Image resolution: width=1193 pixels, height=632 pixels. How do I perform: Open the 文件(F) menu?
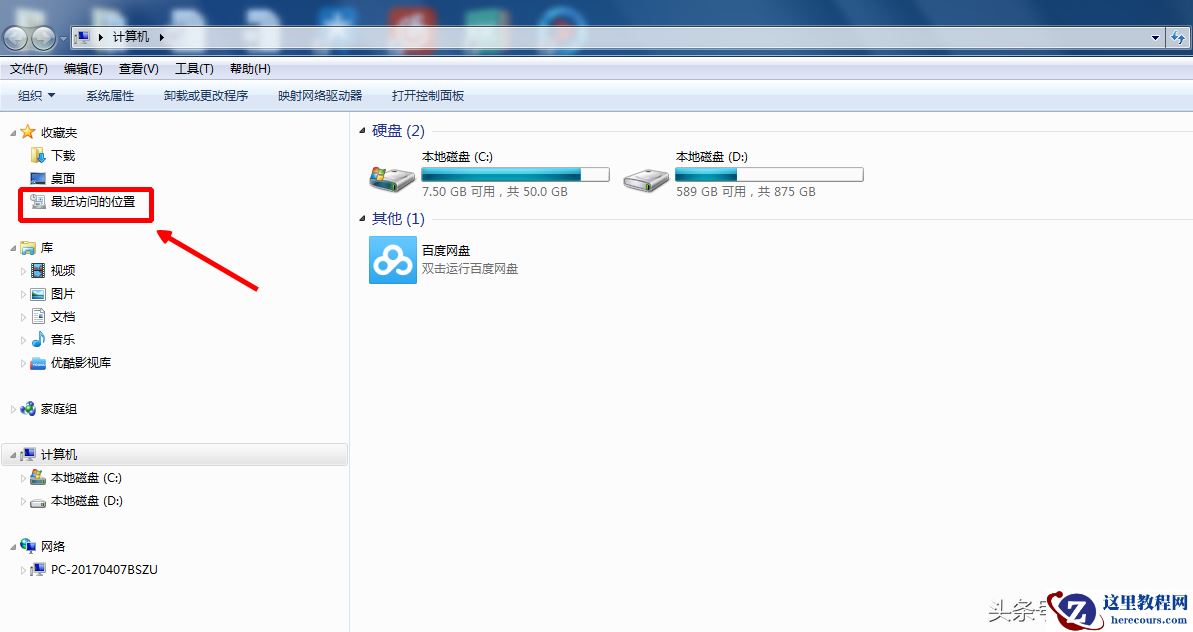(29, 68)
